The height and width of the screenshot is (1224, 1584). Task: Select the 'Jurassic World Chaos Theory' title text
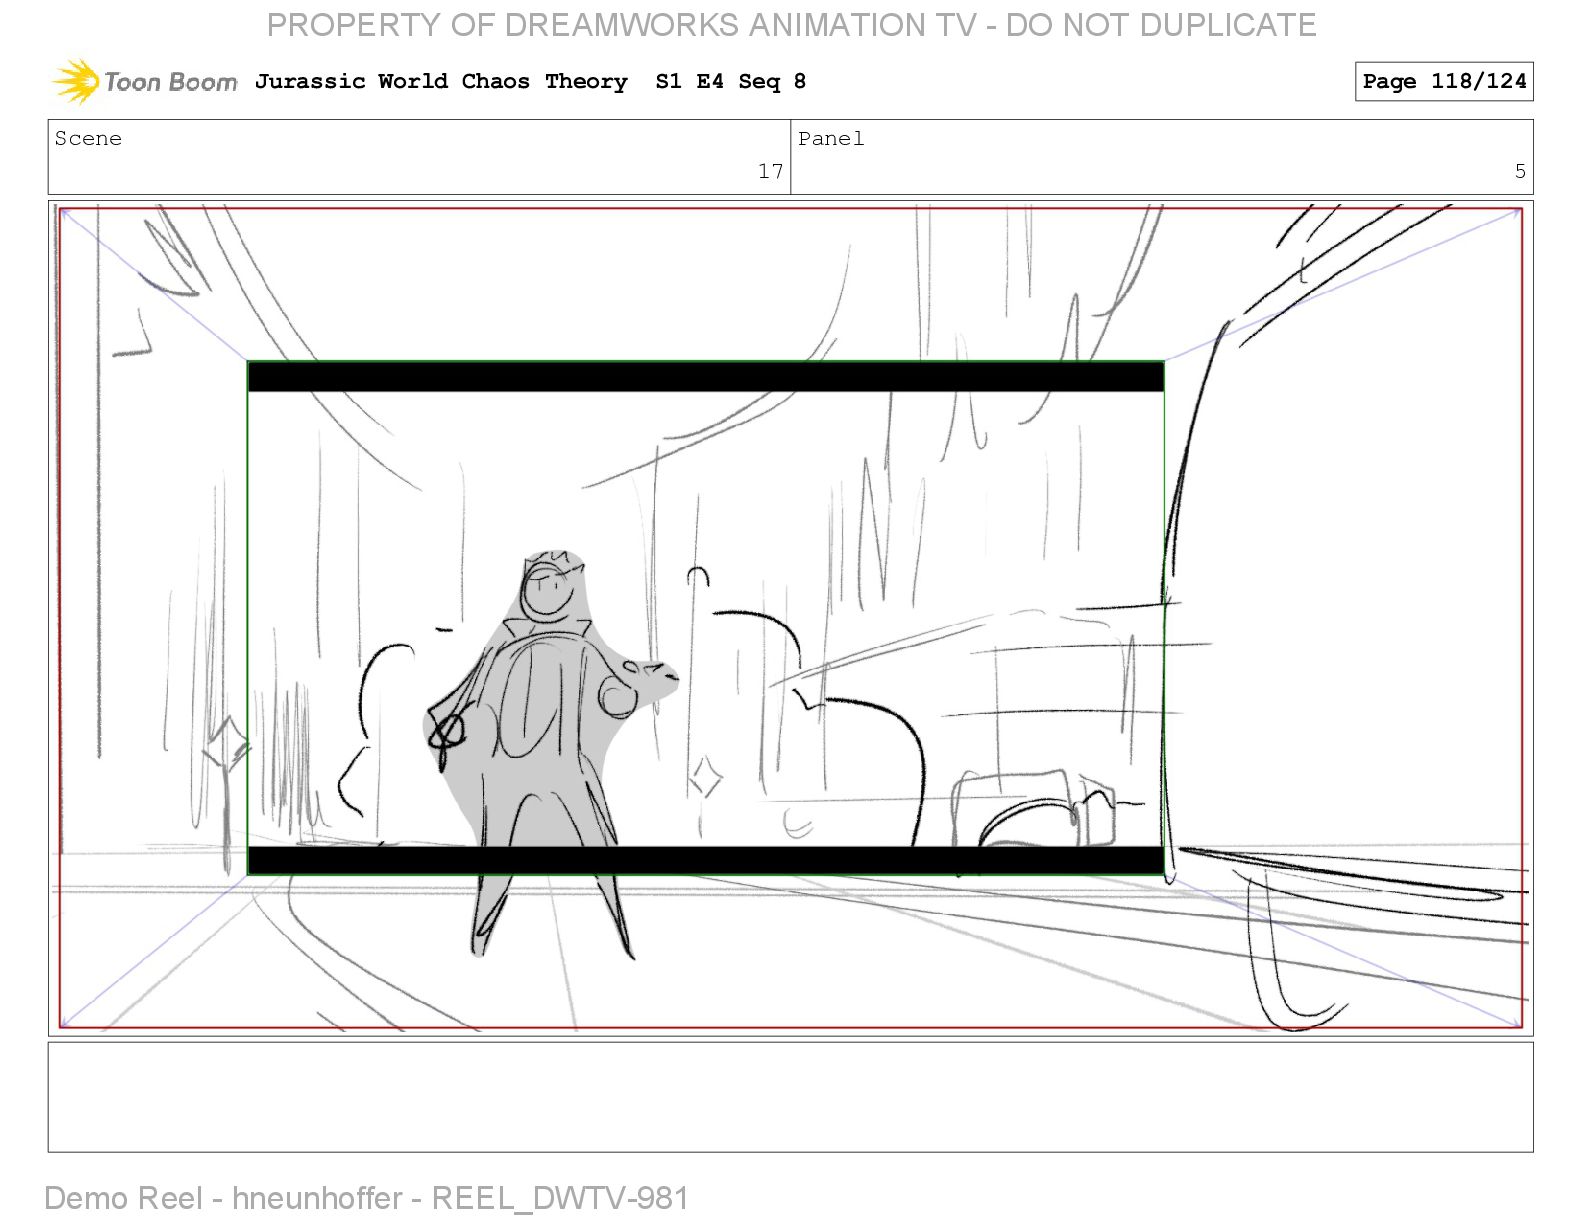(441, 82)
